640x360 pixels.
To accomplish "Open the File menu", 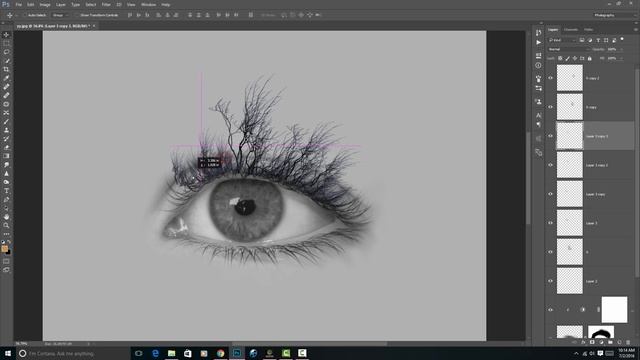I will [19, 4].
